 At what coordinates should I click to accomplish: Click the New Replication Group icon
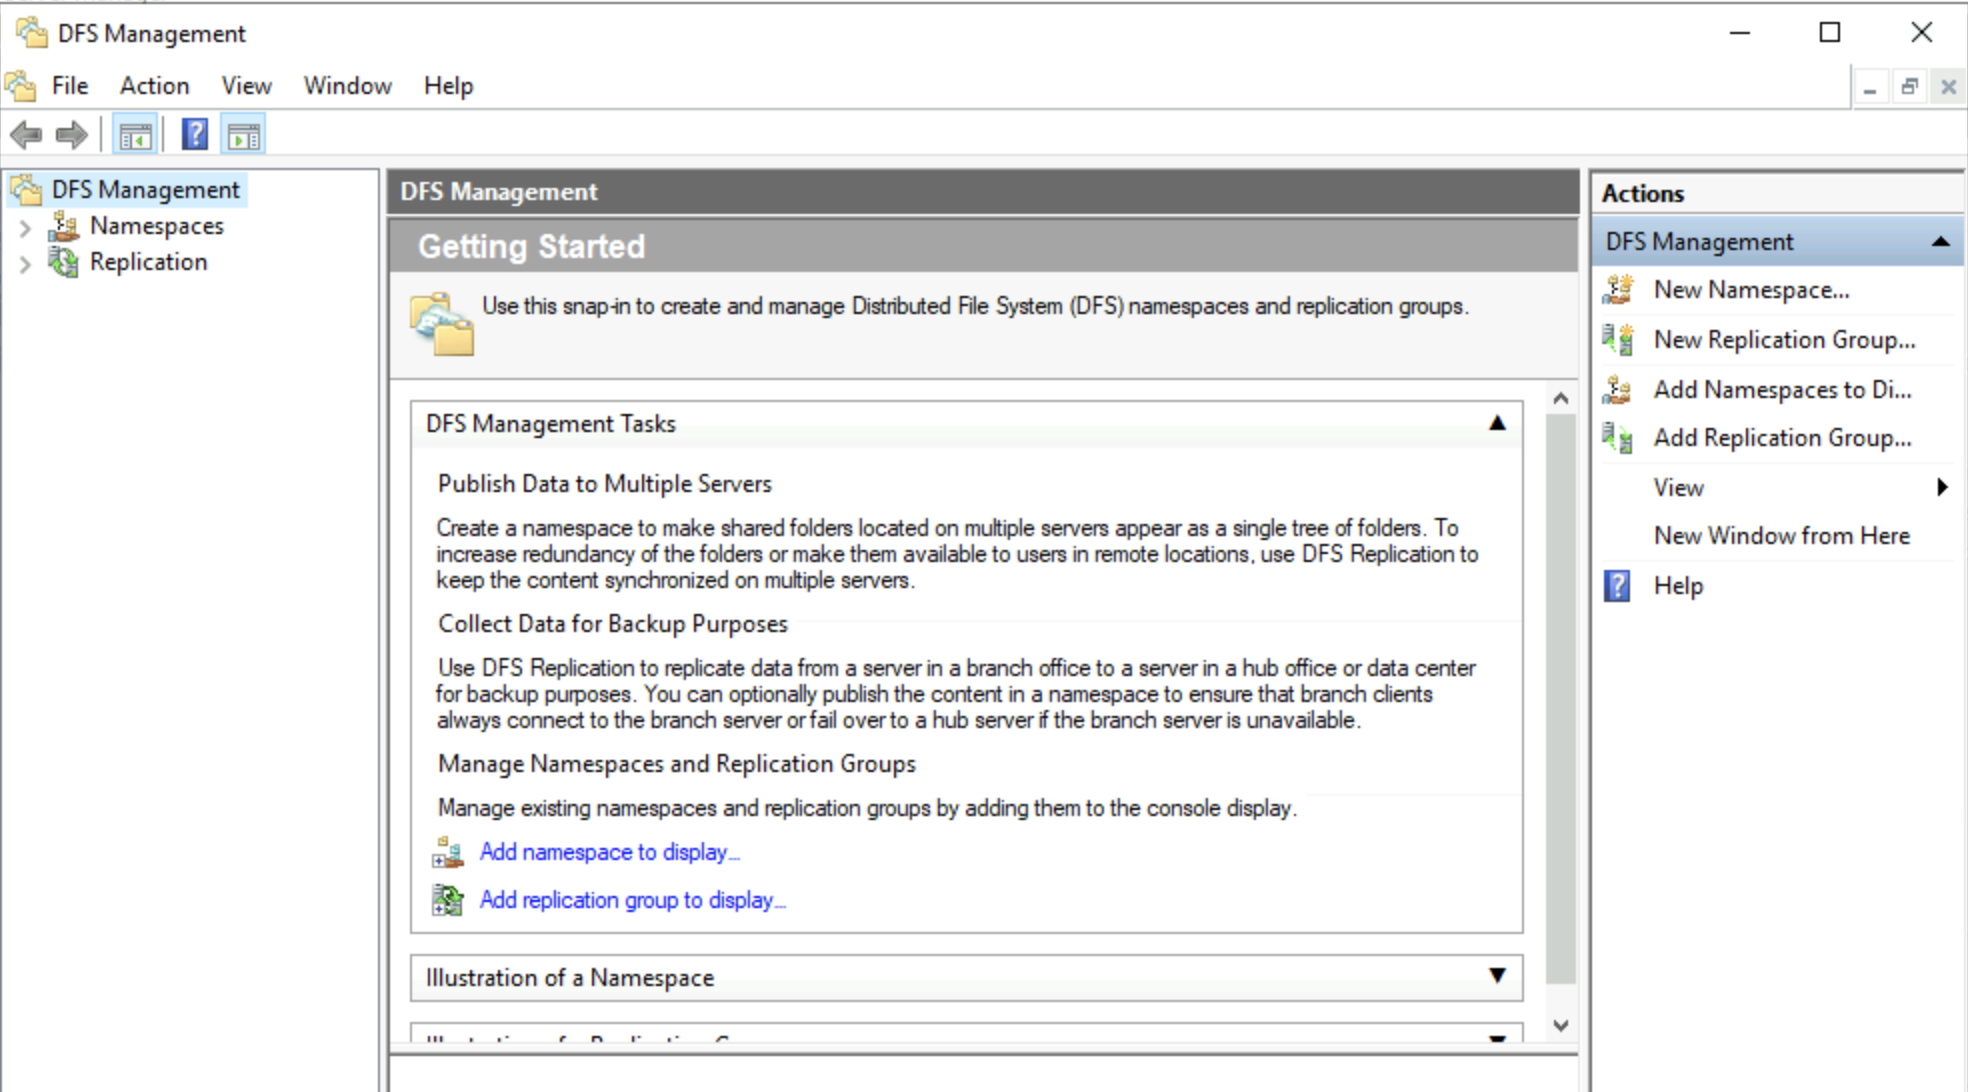point(1613,339)
